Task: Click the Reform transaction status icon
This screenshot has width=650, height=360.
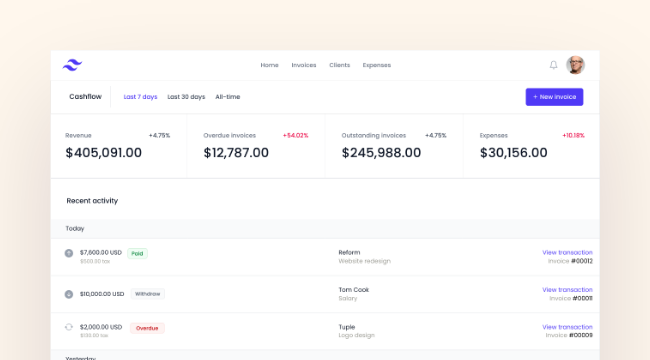Action: point(69,253)
